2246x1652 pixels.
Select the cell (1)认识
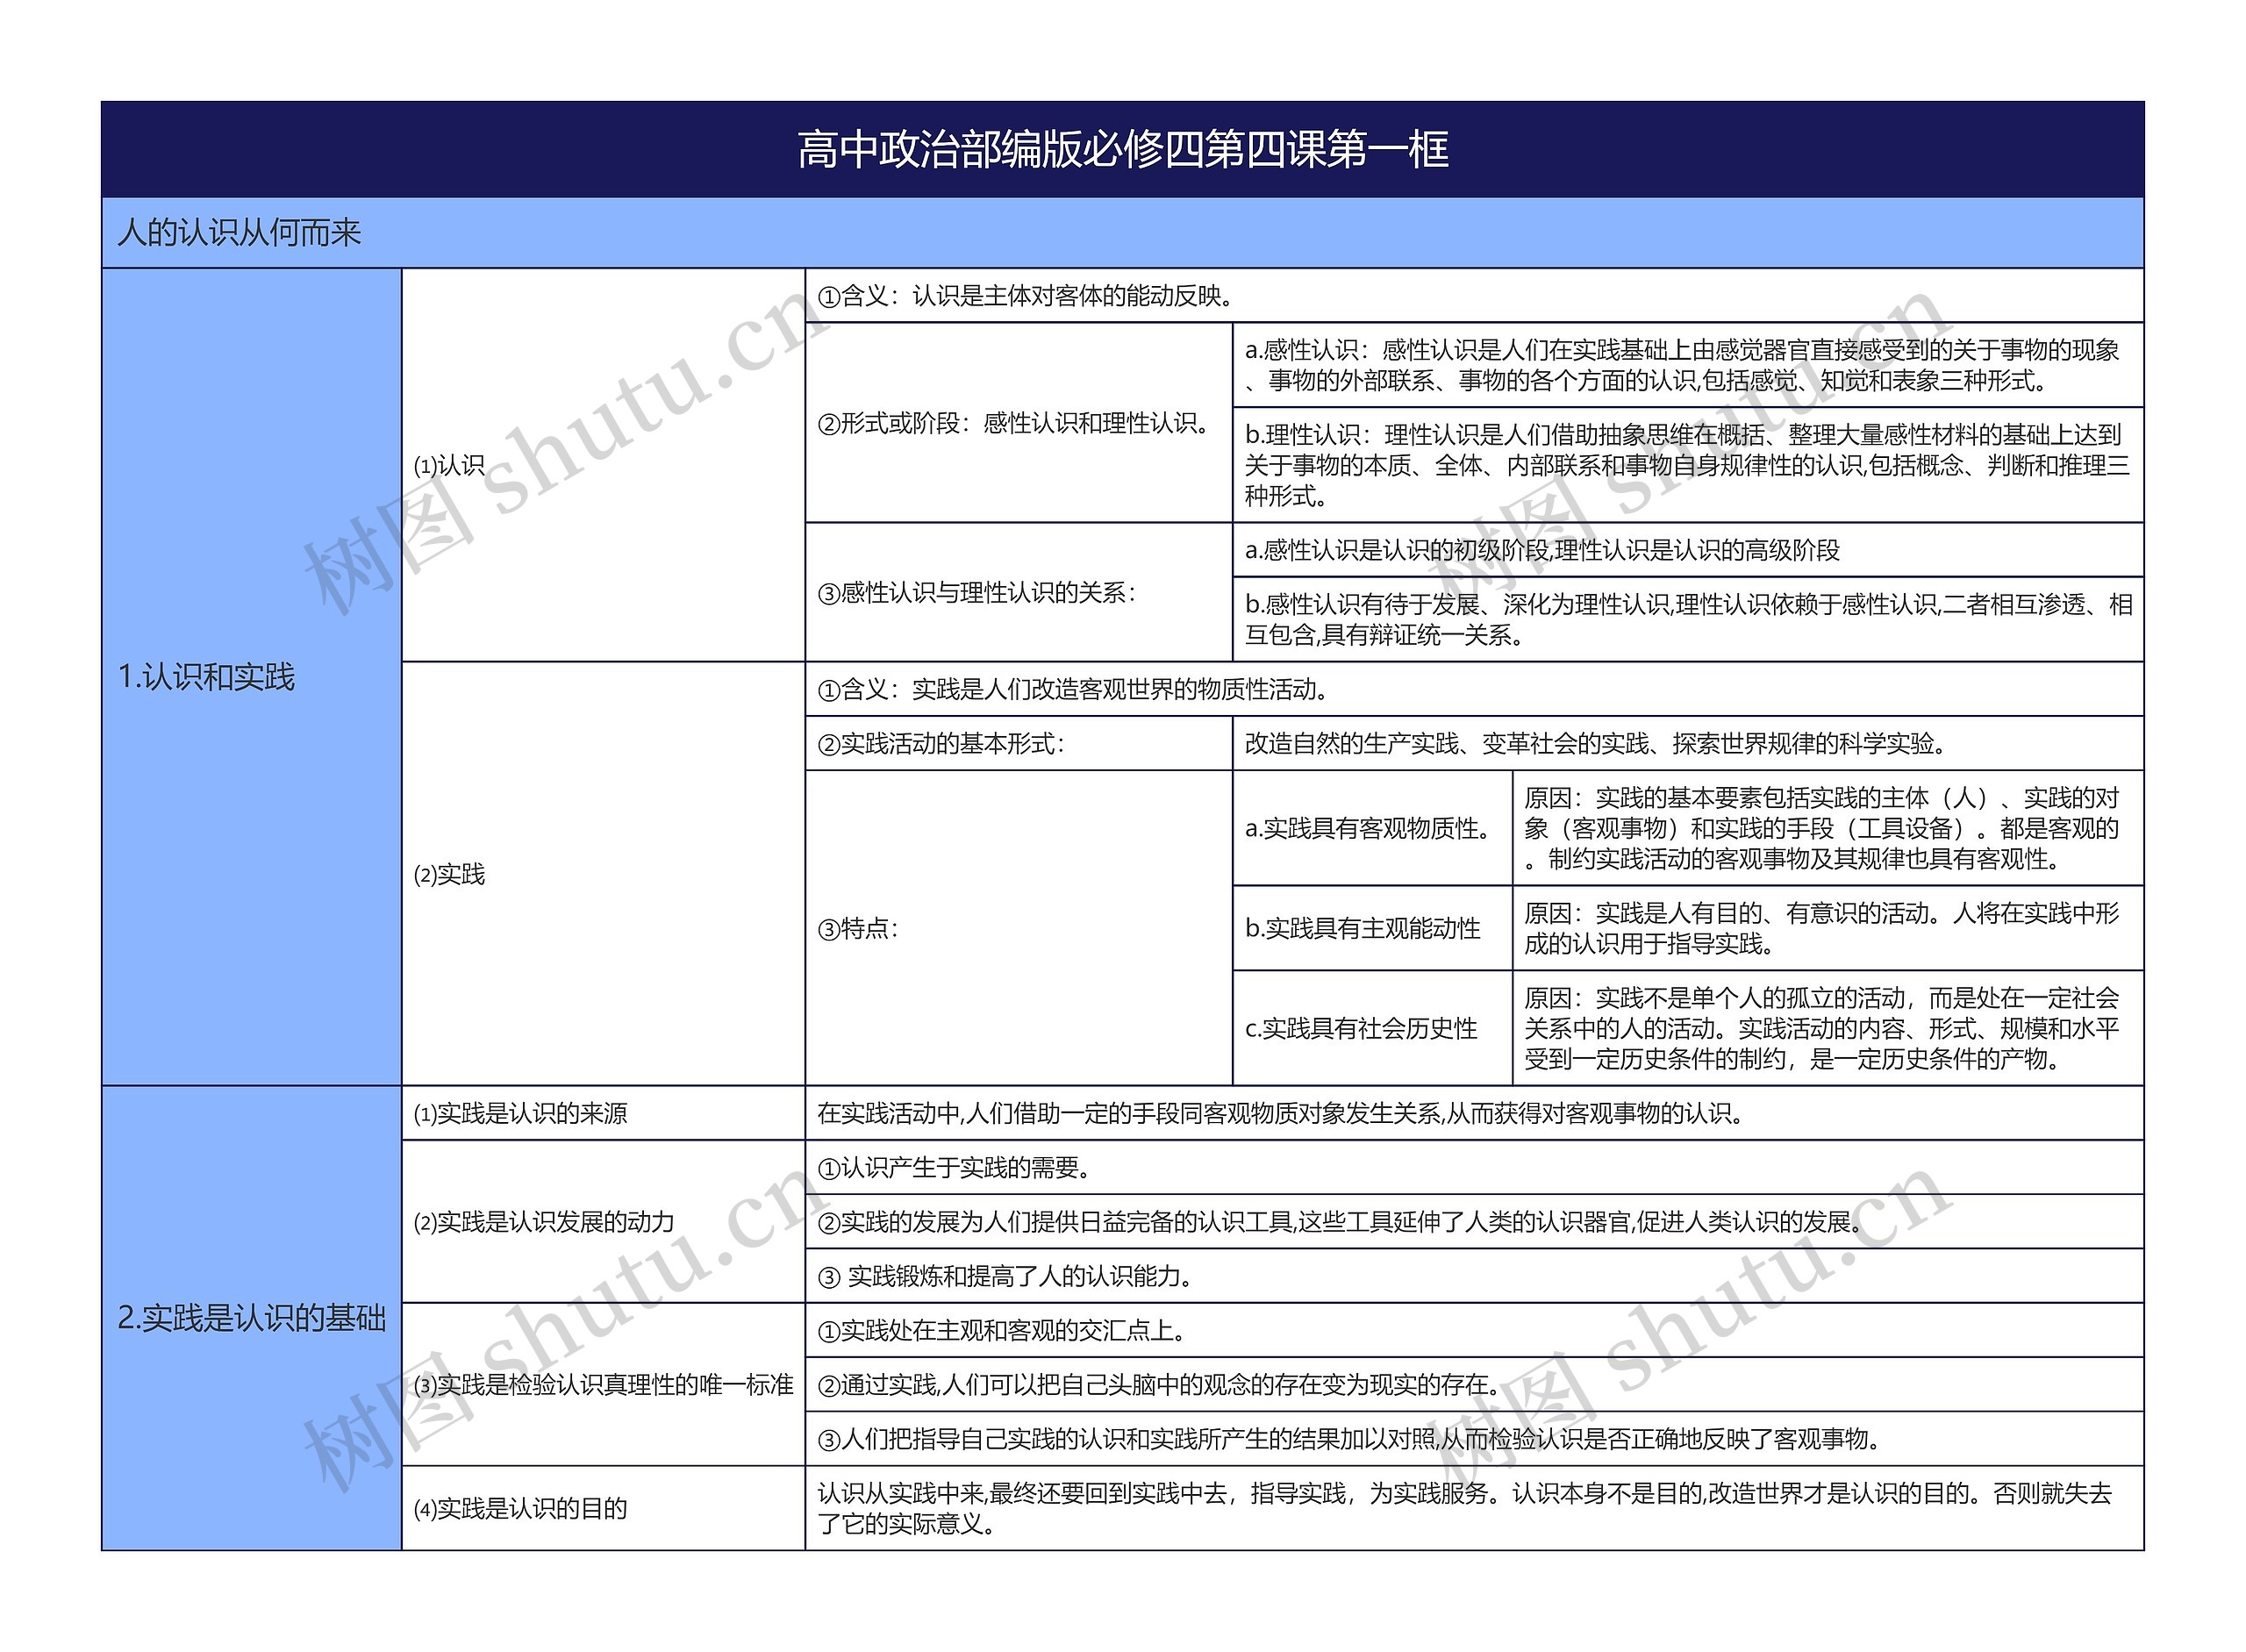coord(603,465)
